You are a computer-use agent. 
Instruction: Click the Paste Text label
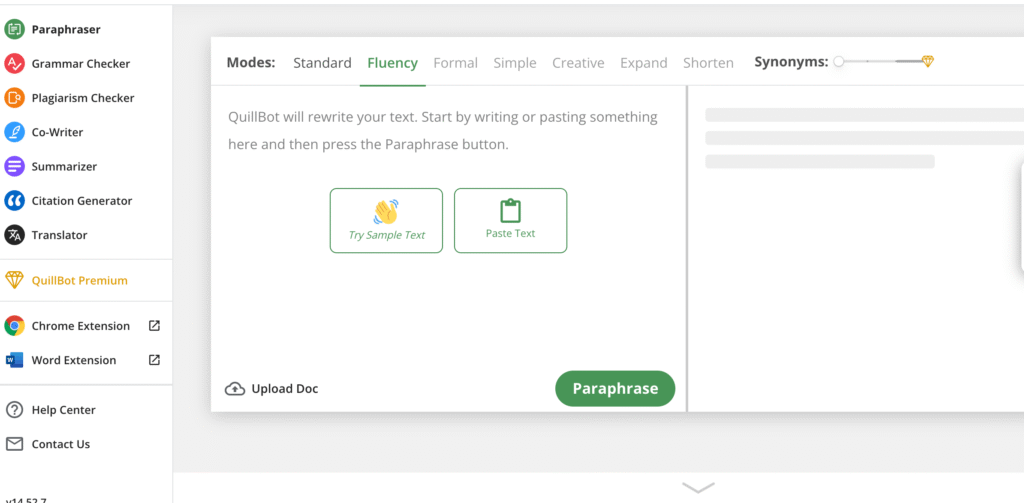point(510,233)
